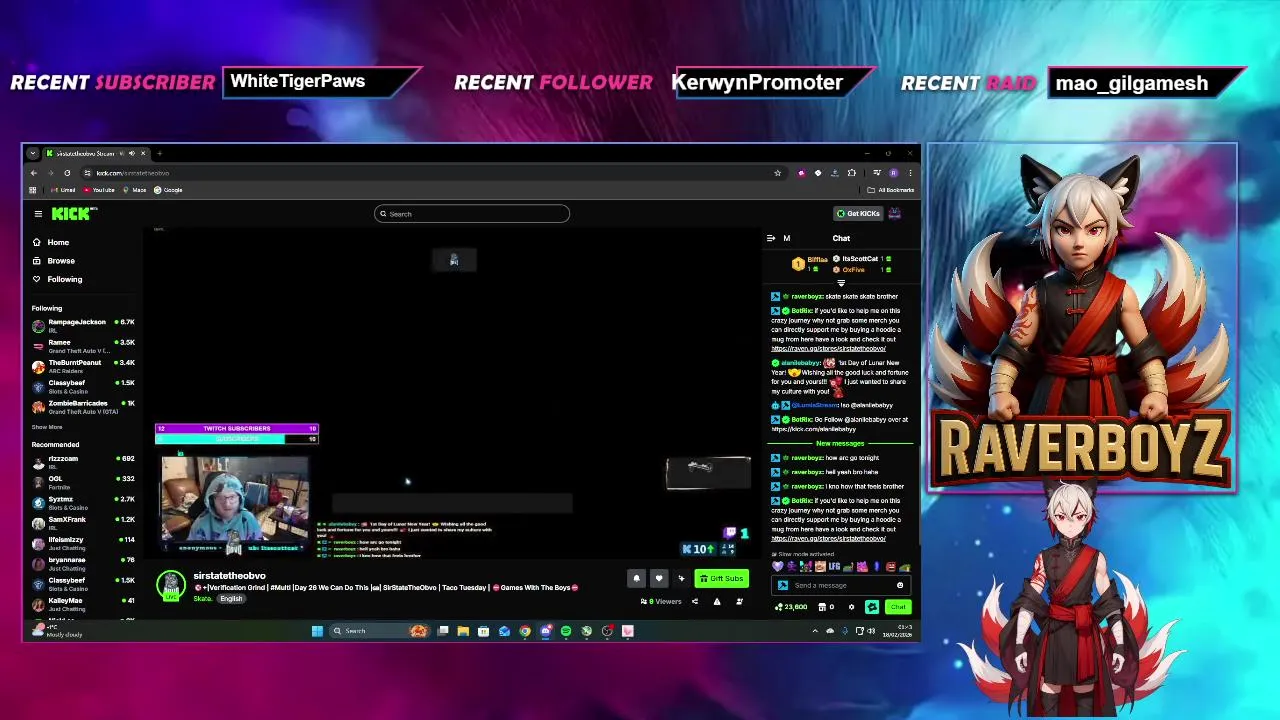This screenshot has width=1280, height=720.
Task: Click the Gift Subs button
Action: click(722, 578)
